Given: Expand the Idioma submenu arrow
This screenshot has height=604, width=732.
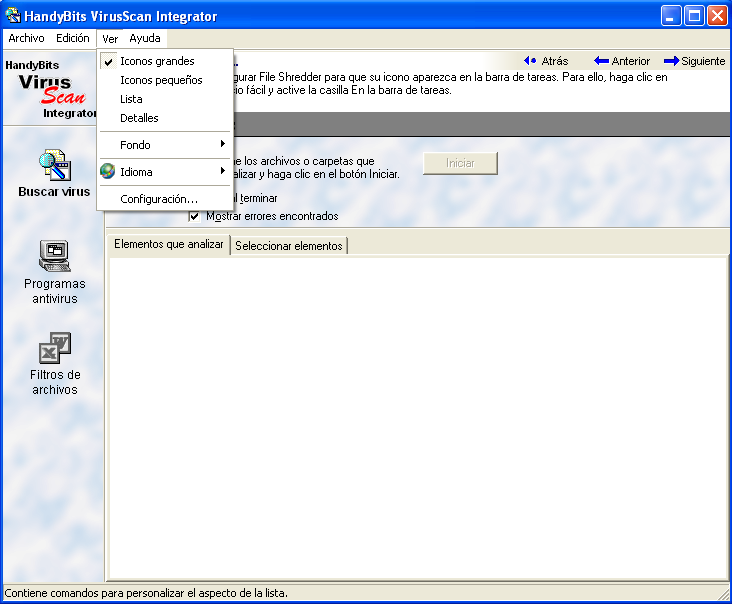Looking at the screenshot, I should tap(223, 171).
